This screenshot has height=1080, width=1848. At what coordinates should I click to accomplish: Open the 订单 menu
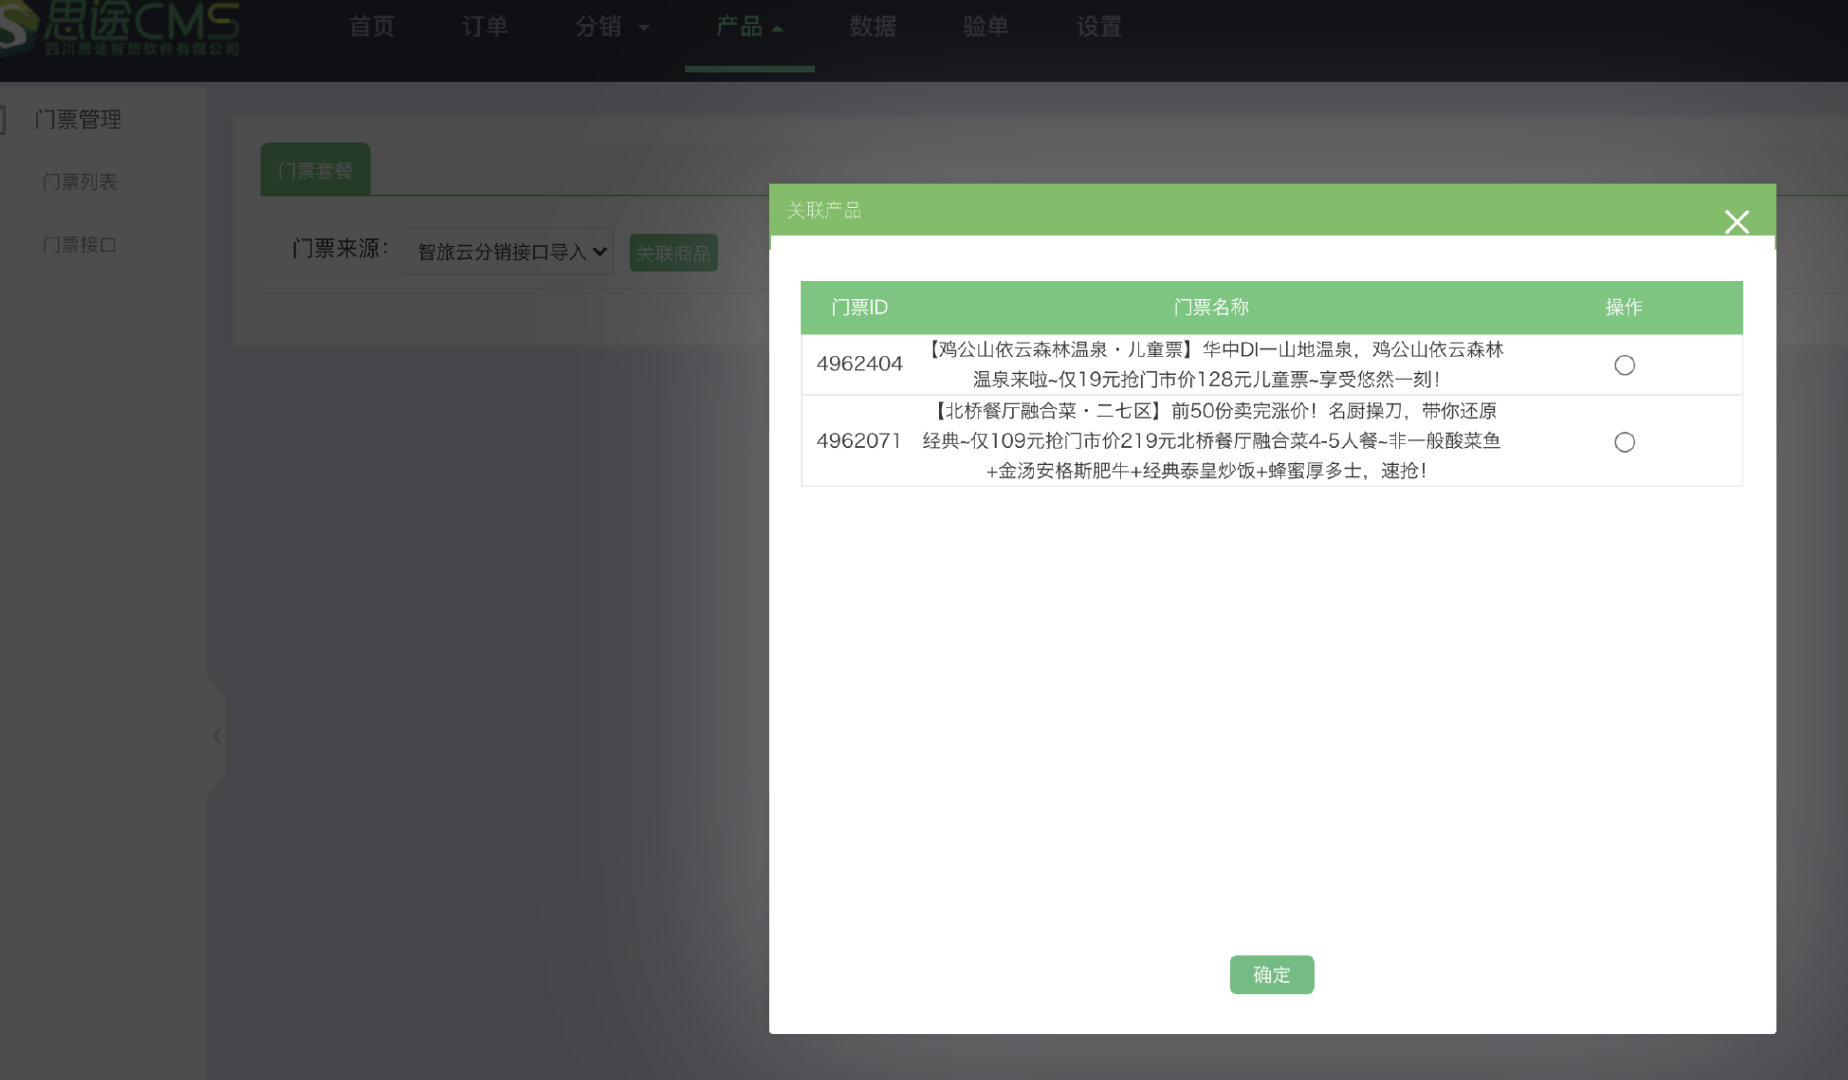tap(485, 27)
